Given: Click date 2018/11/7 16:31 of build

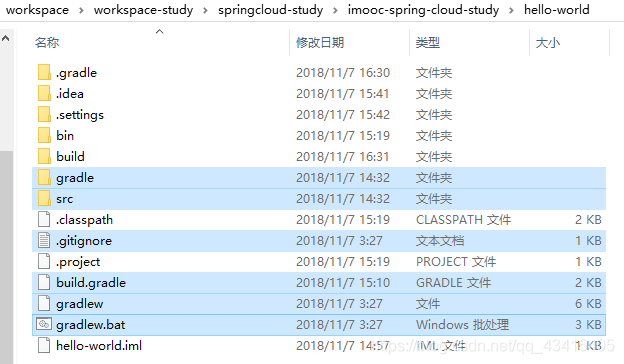Looking at the screenshot, I should click(x=343, y=157).
